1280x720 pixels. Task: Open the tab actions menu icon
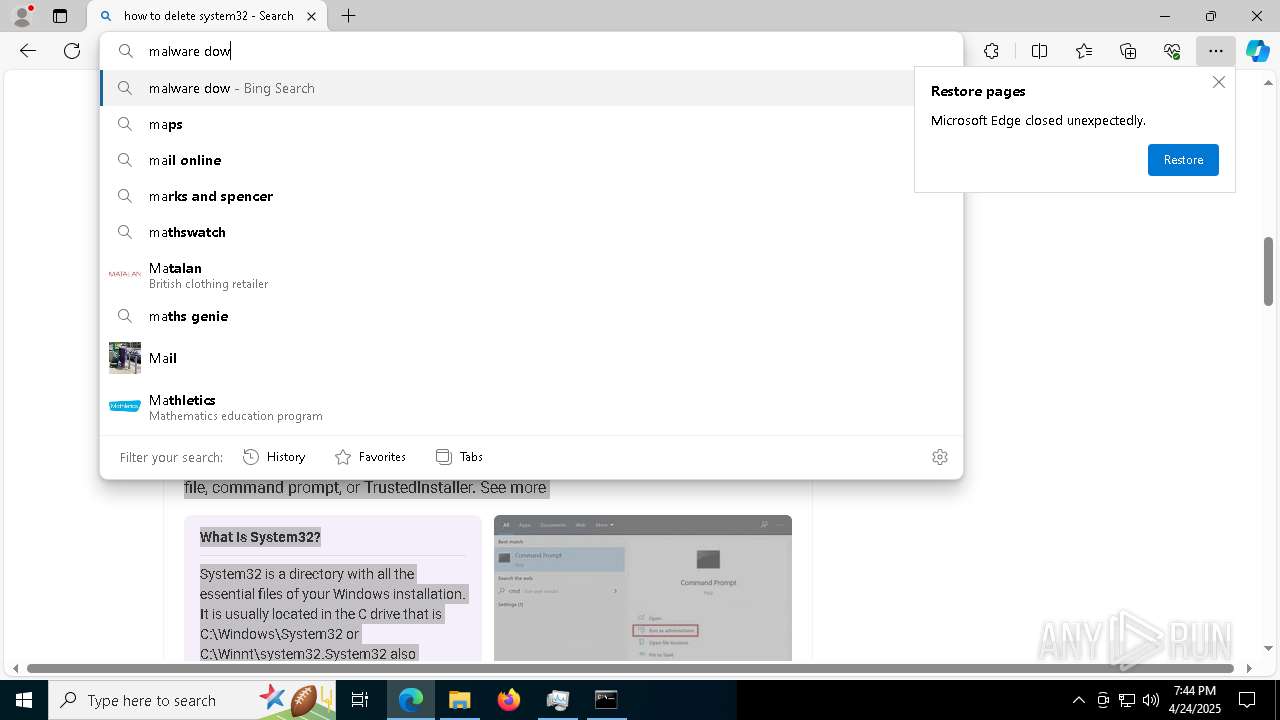60,16
